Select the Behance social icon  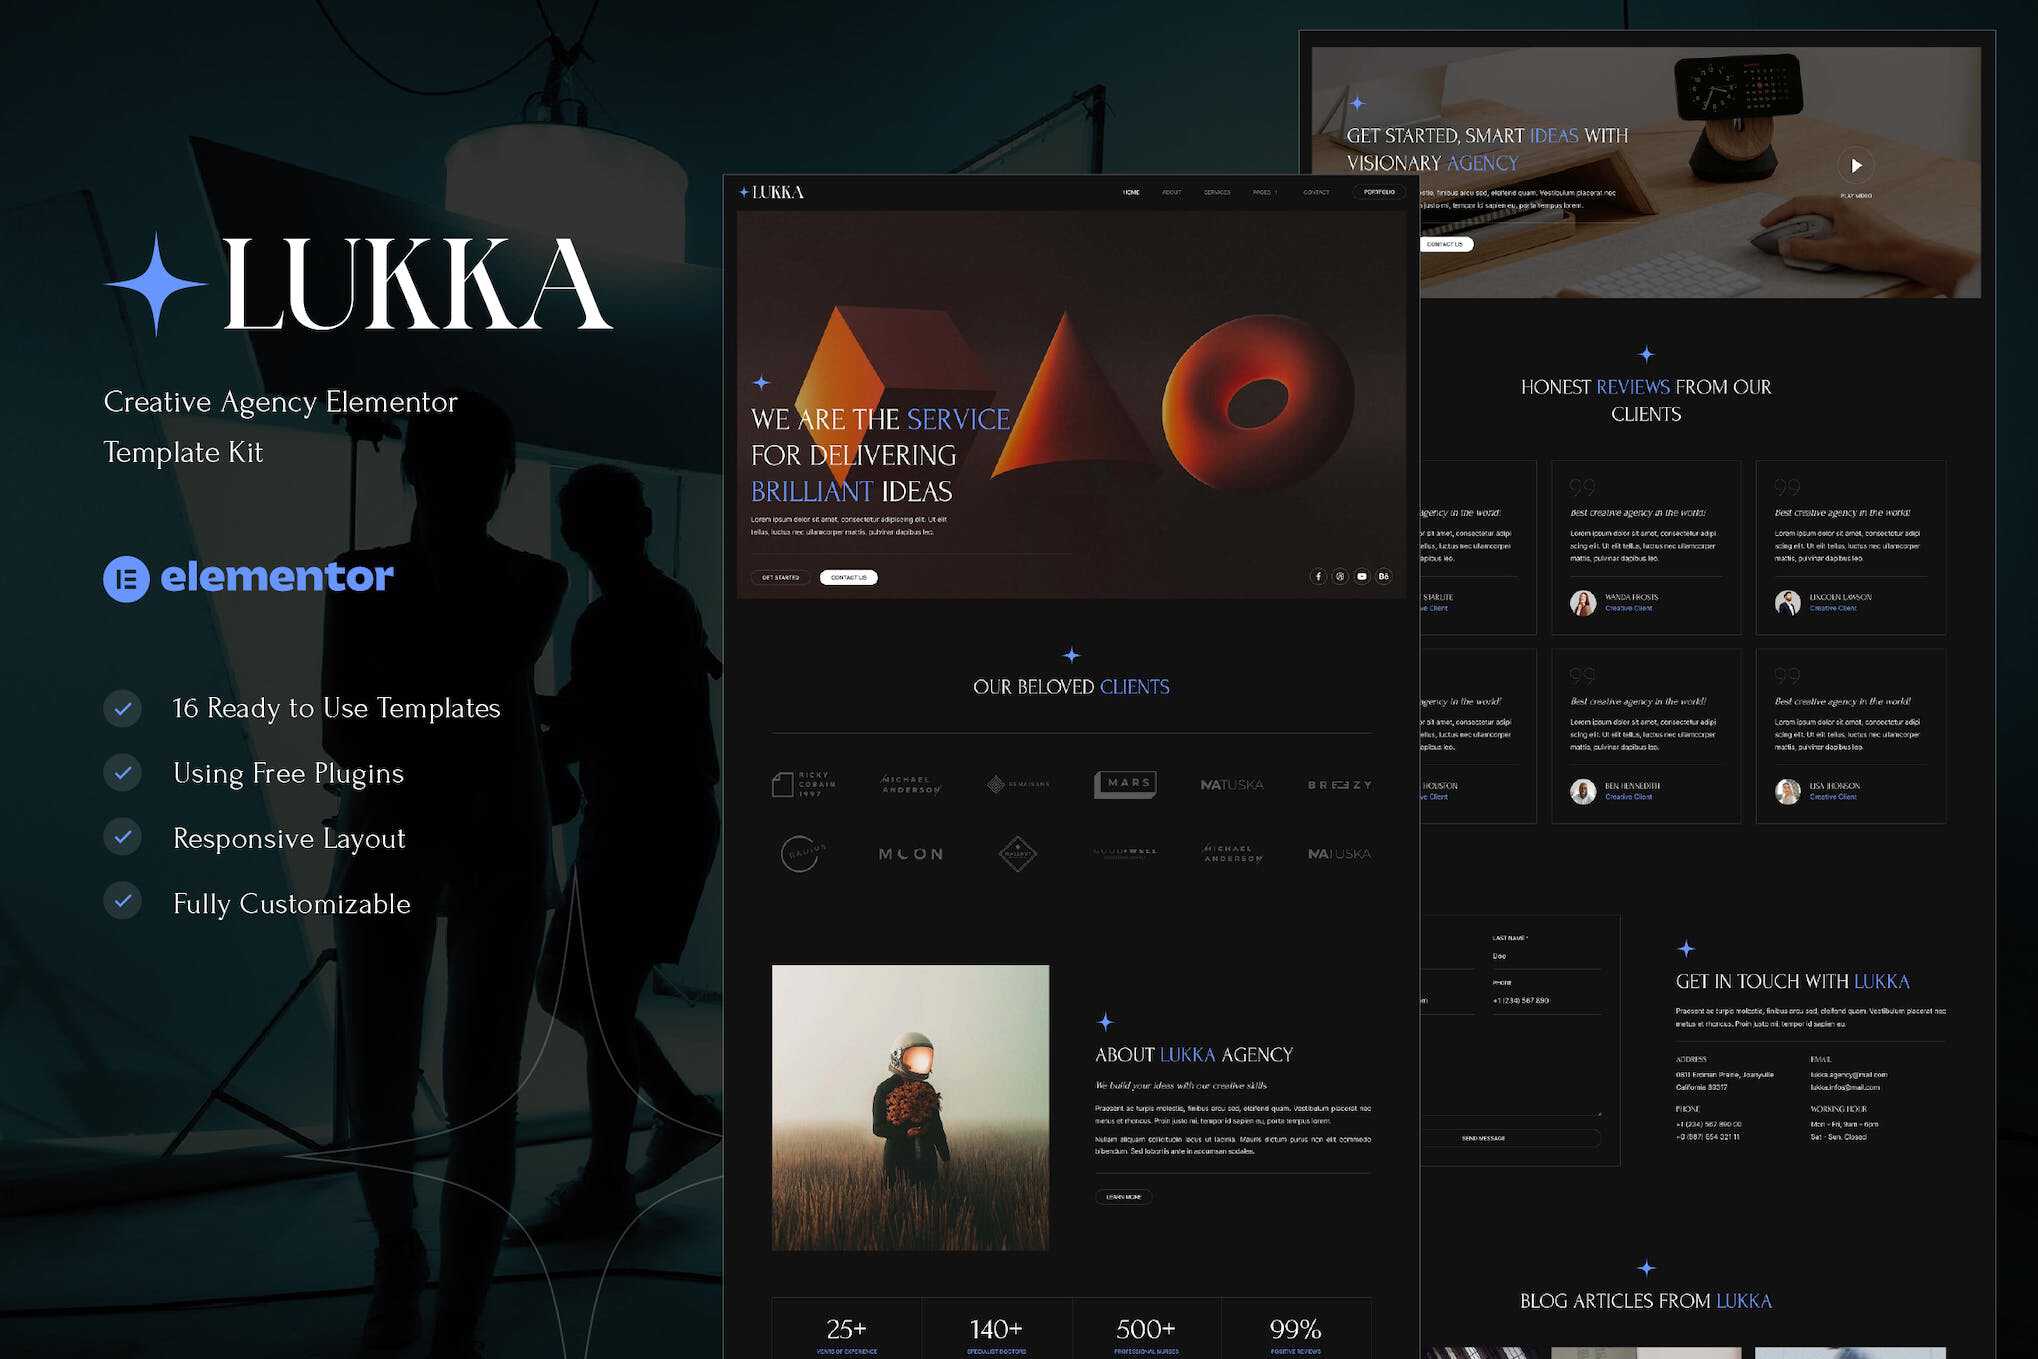(1383, 577)
